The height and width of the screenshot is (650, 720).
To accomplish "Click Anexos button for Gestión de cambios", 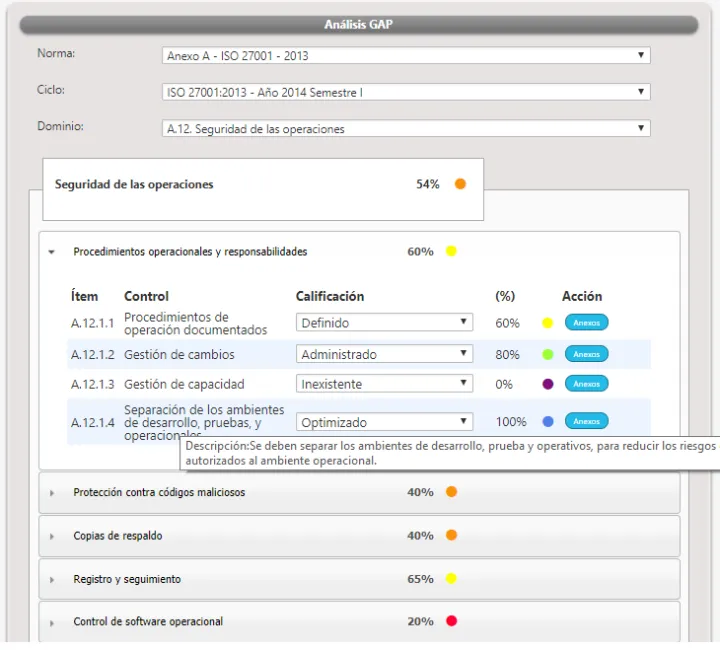I will tap(586, 354).
